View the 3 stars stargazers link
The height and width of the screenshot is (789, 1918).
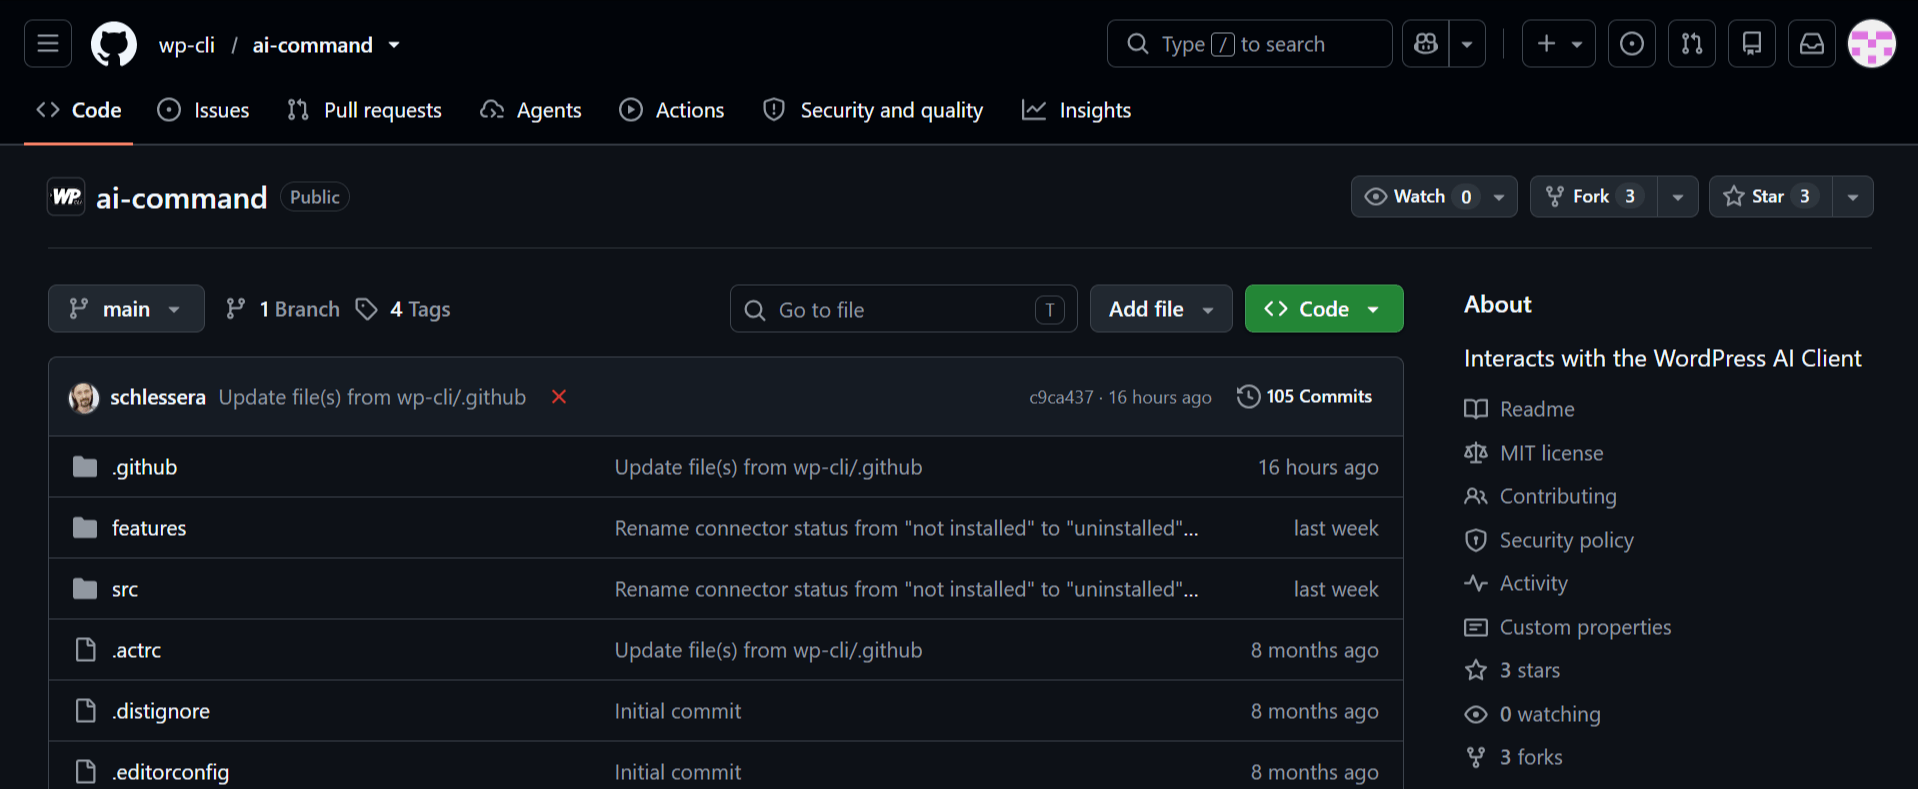(1512, 670)
